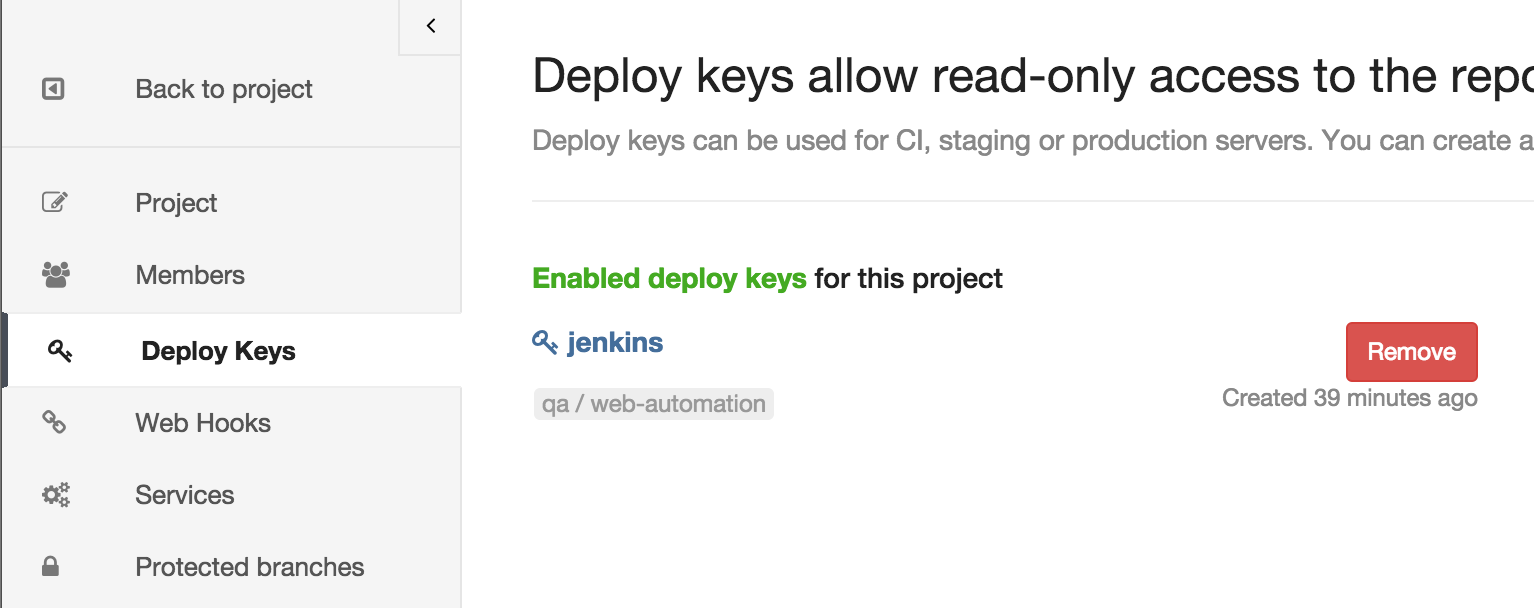Open the Web Hooks label
Viewport: 1534px width, 608px height.
[203, 423]
